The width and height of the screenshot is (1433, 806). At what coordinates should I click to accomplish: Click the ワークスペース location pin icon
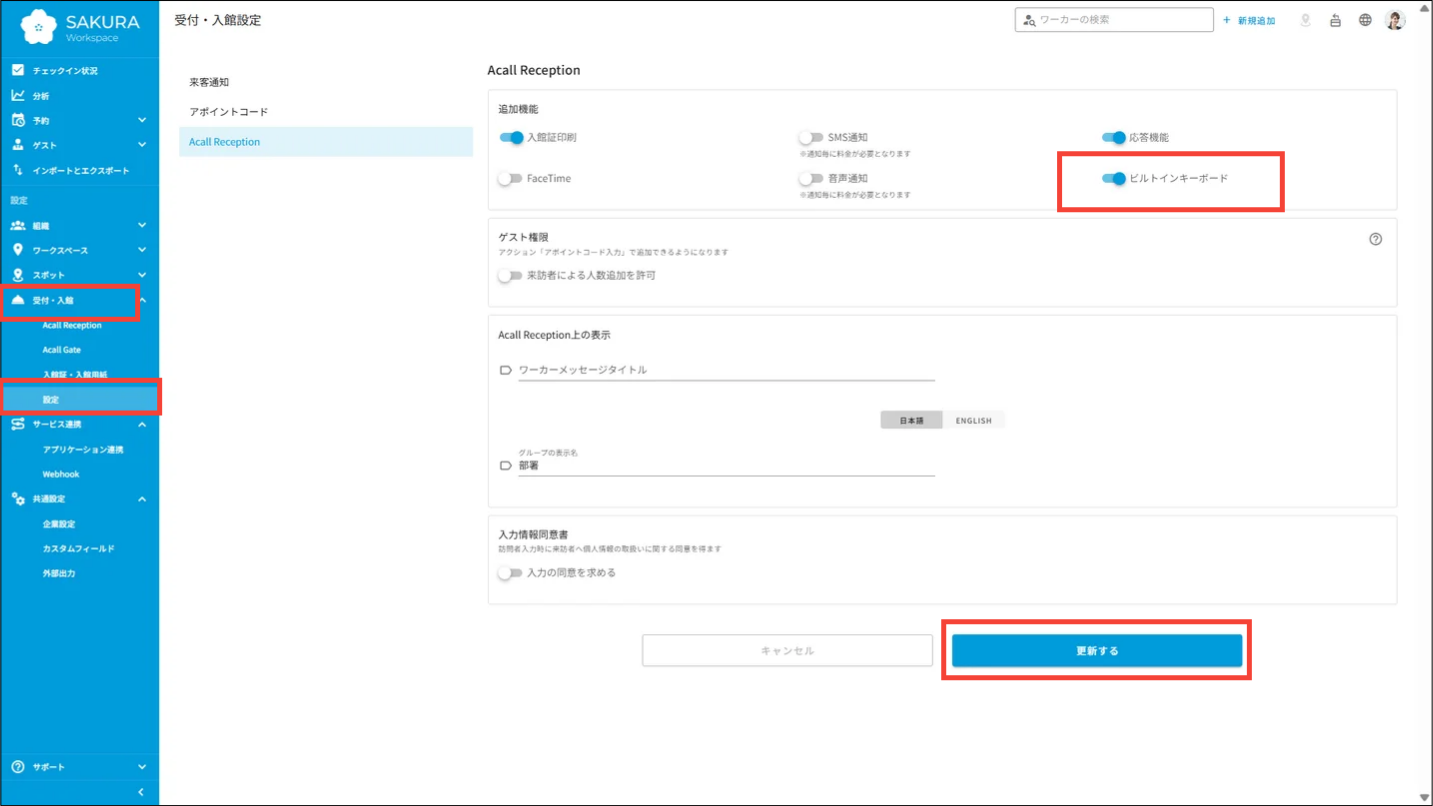pyautogui.click(x=18, y=250)
